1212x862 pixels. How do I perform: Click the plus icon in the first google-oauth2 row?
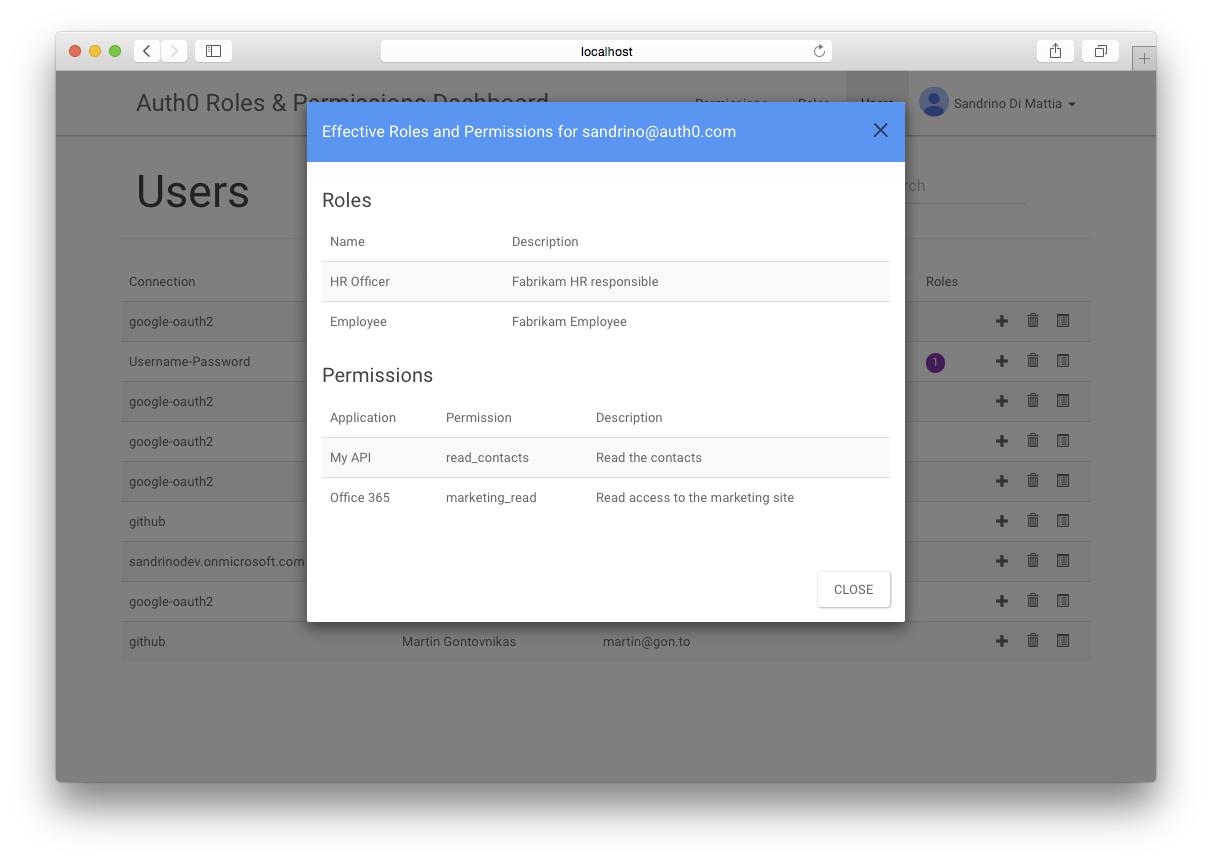(x=1002, y=321)
